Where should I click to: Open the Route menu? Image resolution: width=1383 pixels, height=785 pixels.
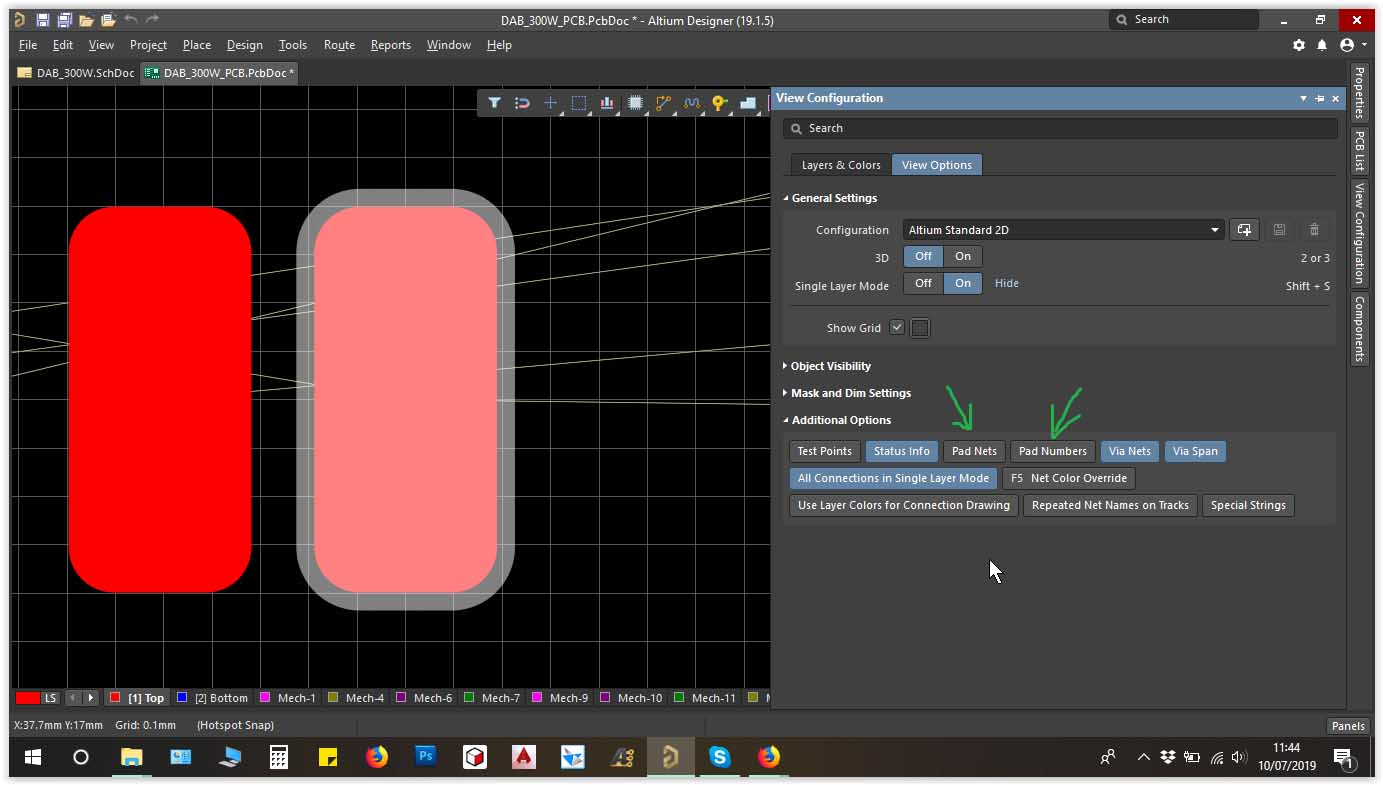pos(339,45)
